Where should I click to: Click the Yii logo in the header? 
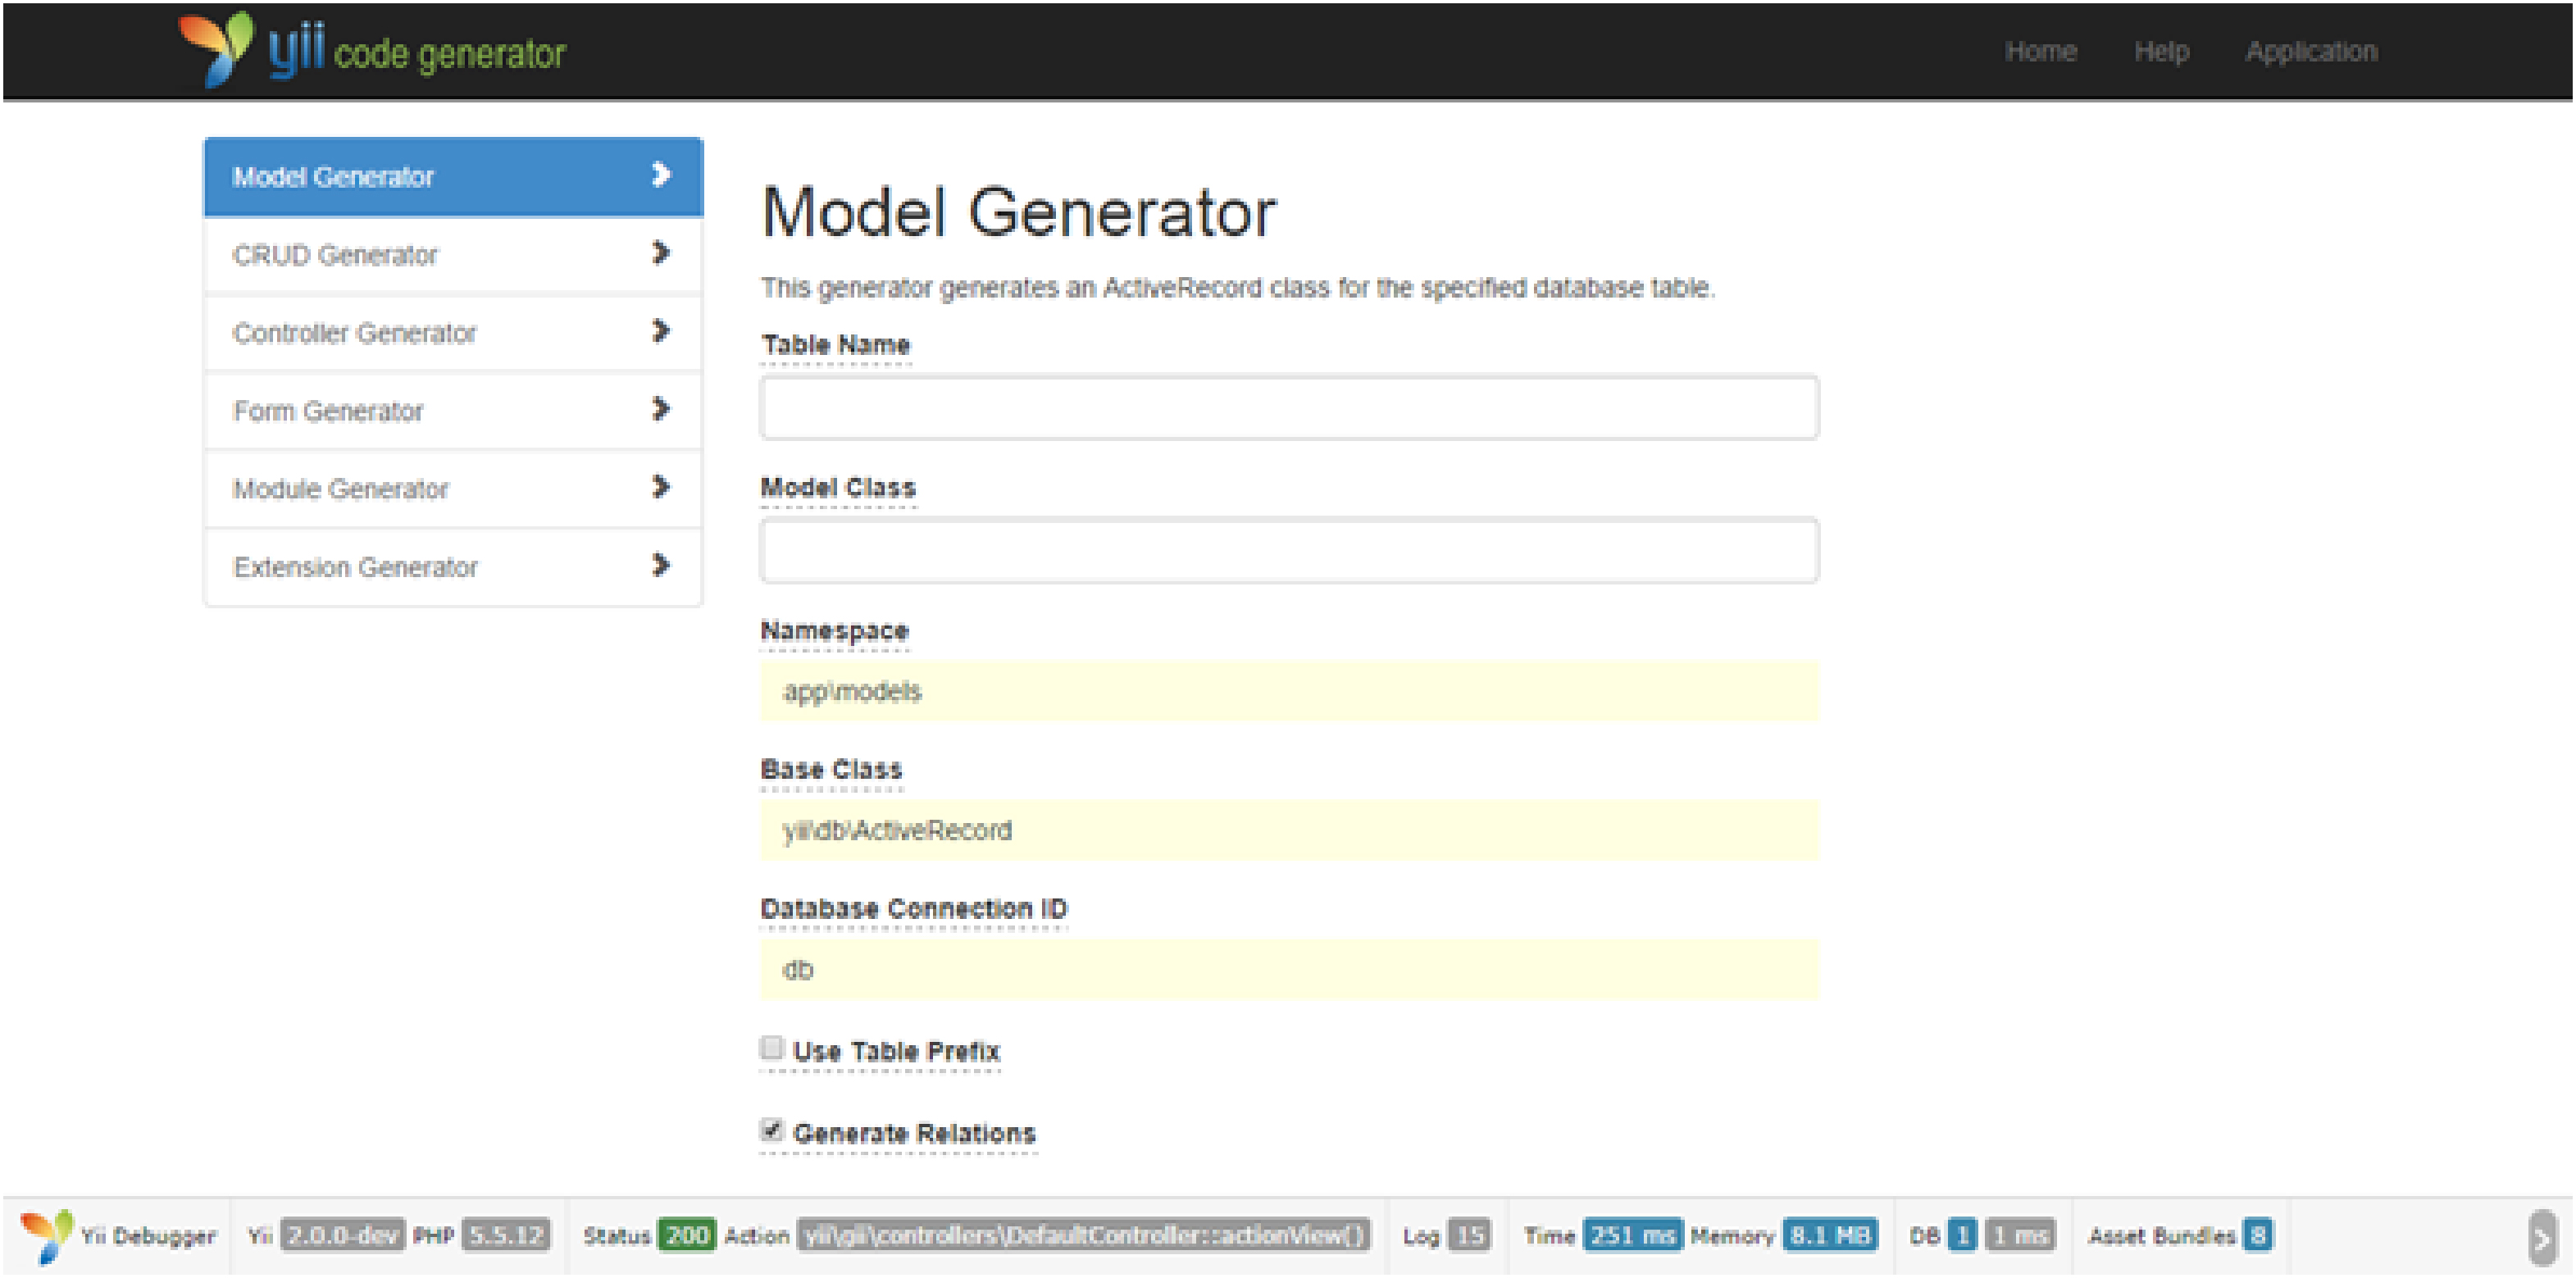point(215,48)
